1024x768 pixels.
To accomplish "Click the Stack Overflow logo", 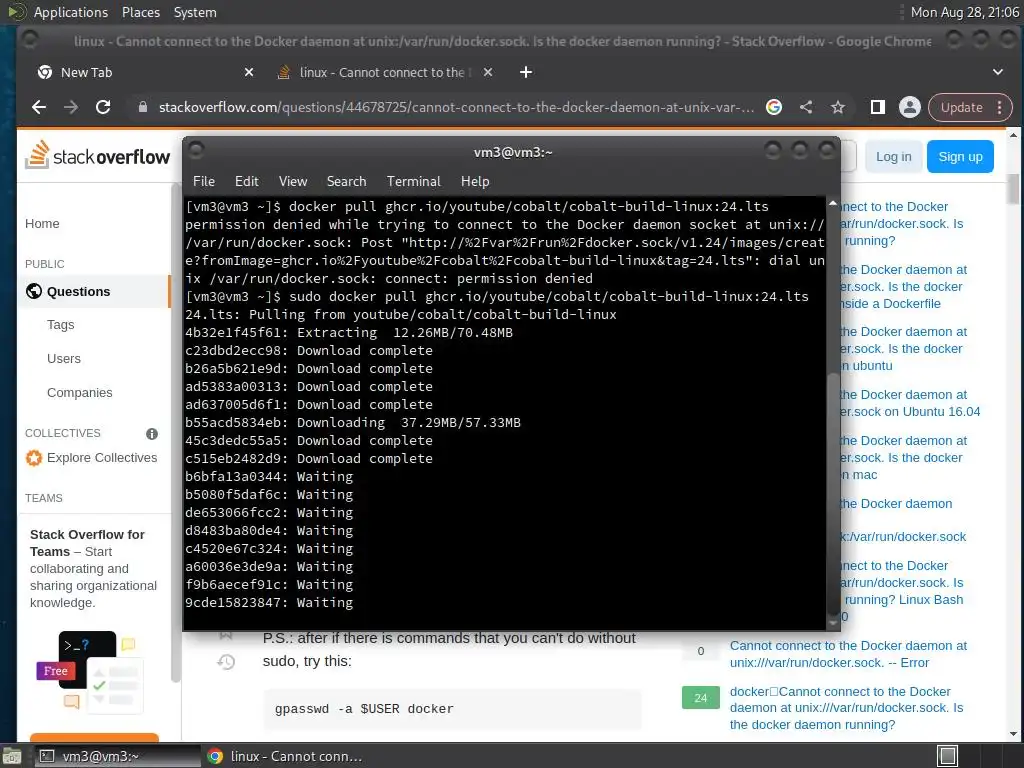I will (x=97, y=155).
